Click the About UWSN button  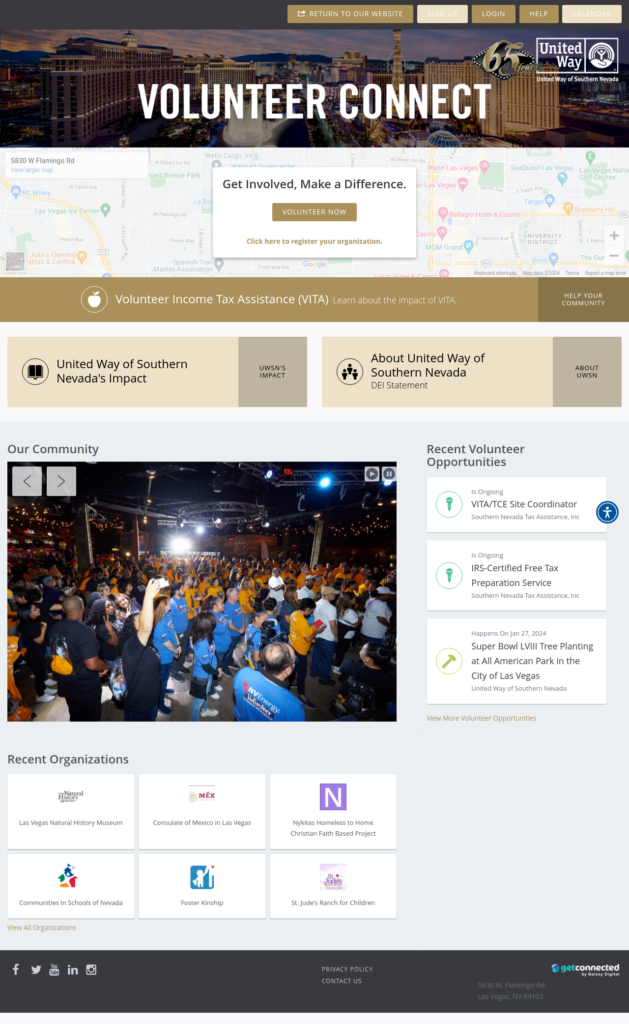click(x=587, y=372)
